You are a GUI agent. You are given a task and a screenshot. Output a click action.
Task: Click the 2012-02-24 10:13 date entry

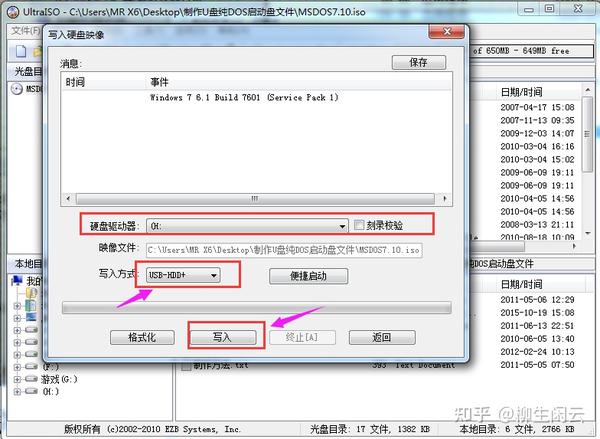click(537, 352)
